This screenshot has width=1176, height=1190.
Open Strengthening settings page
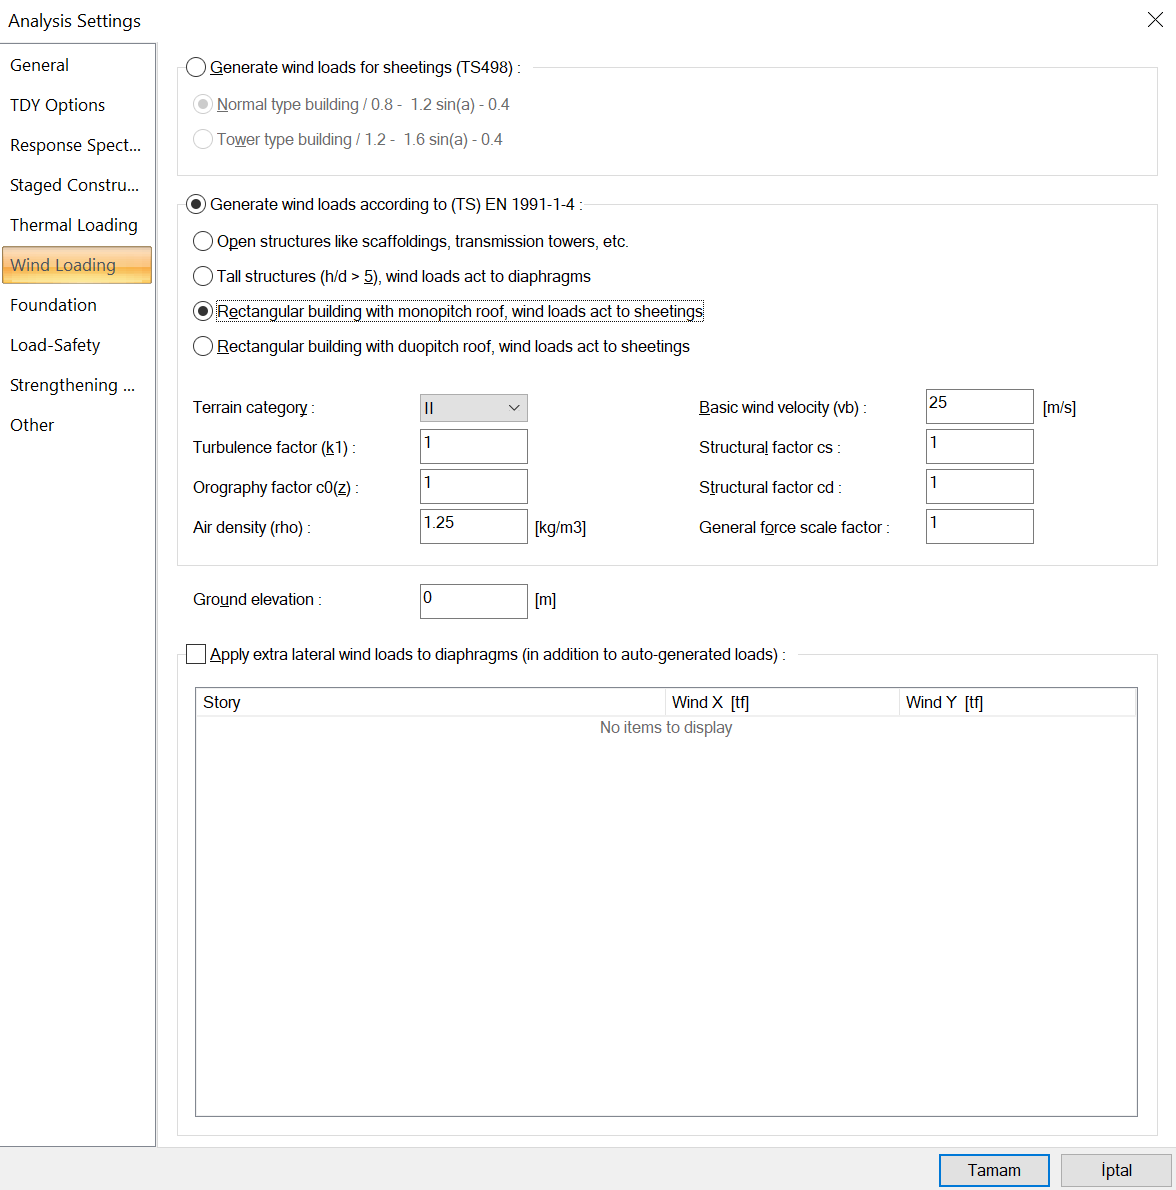[x=77, y=385]
